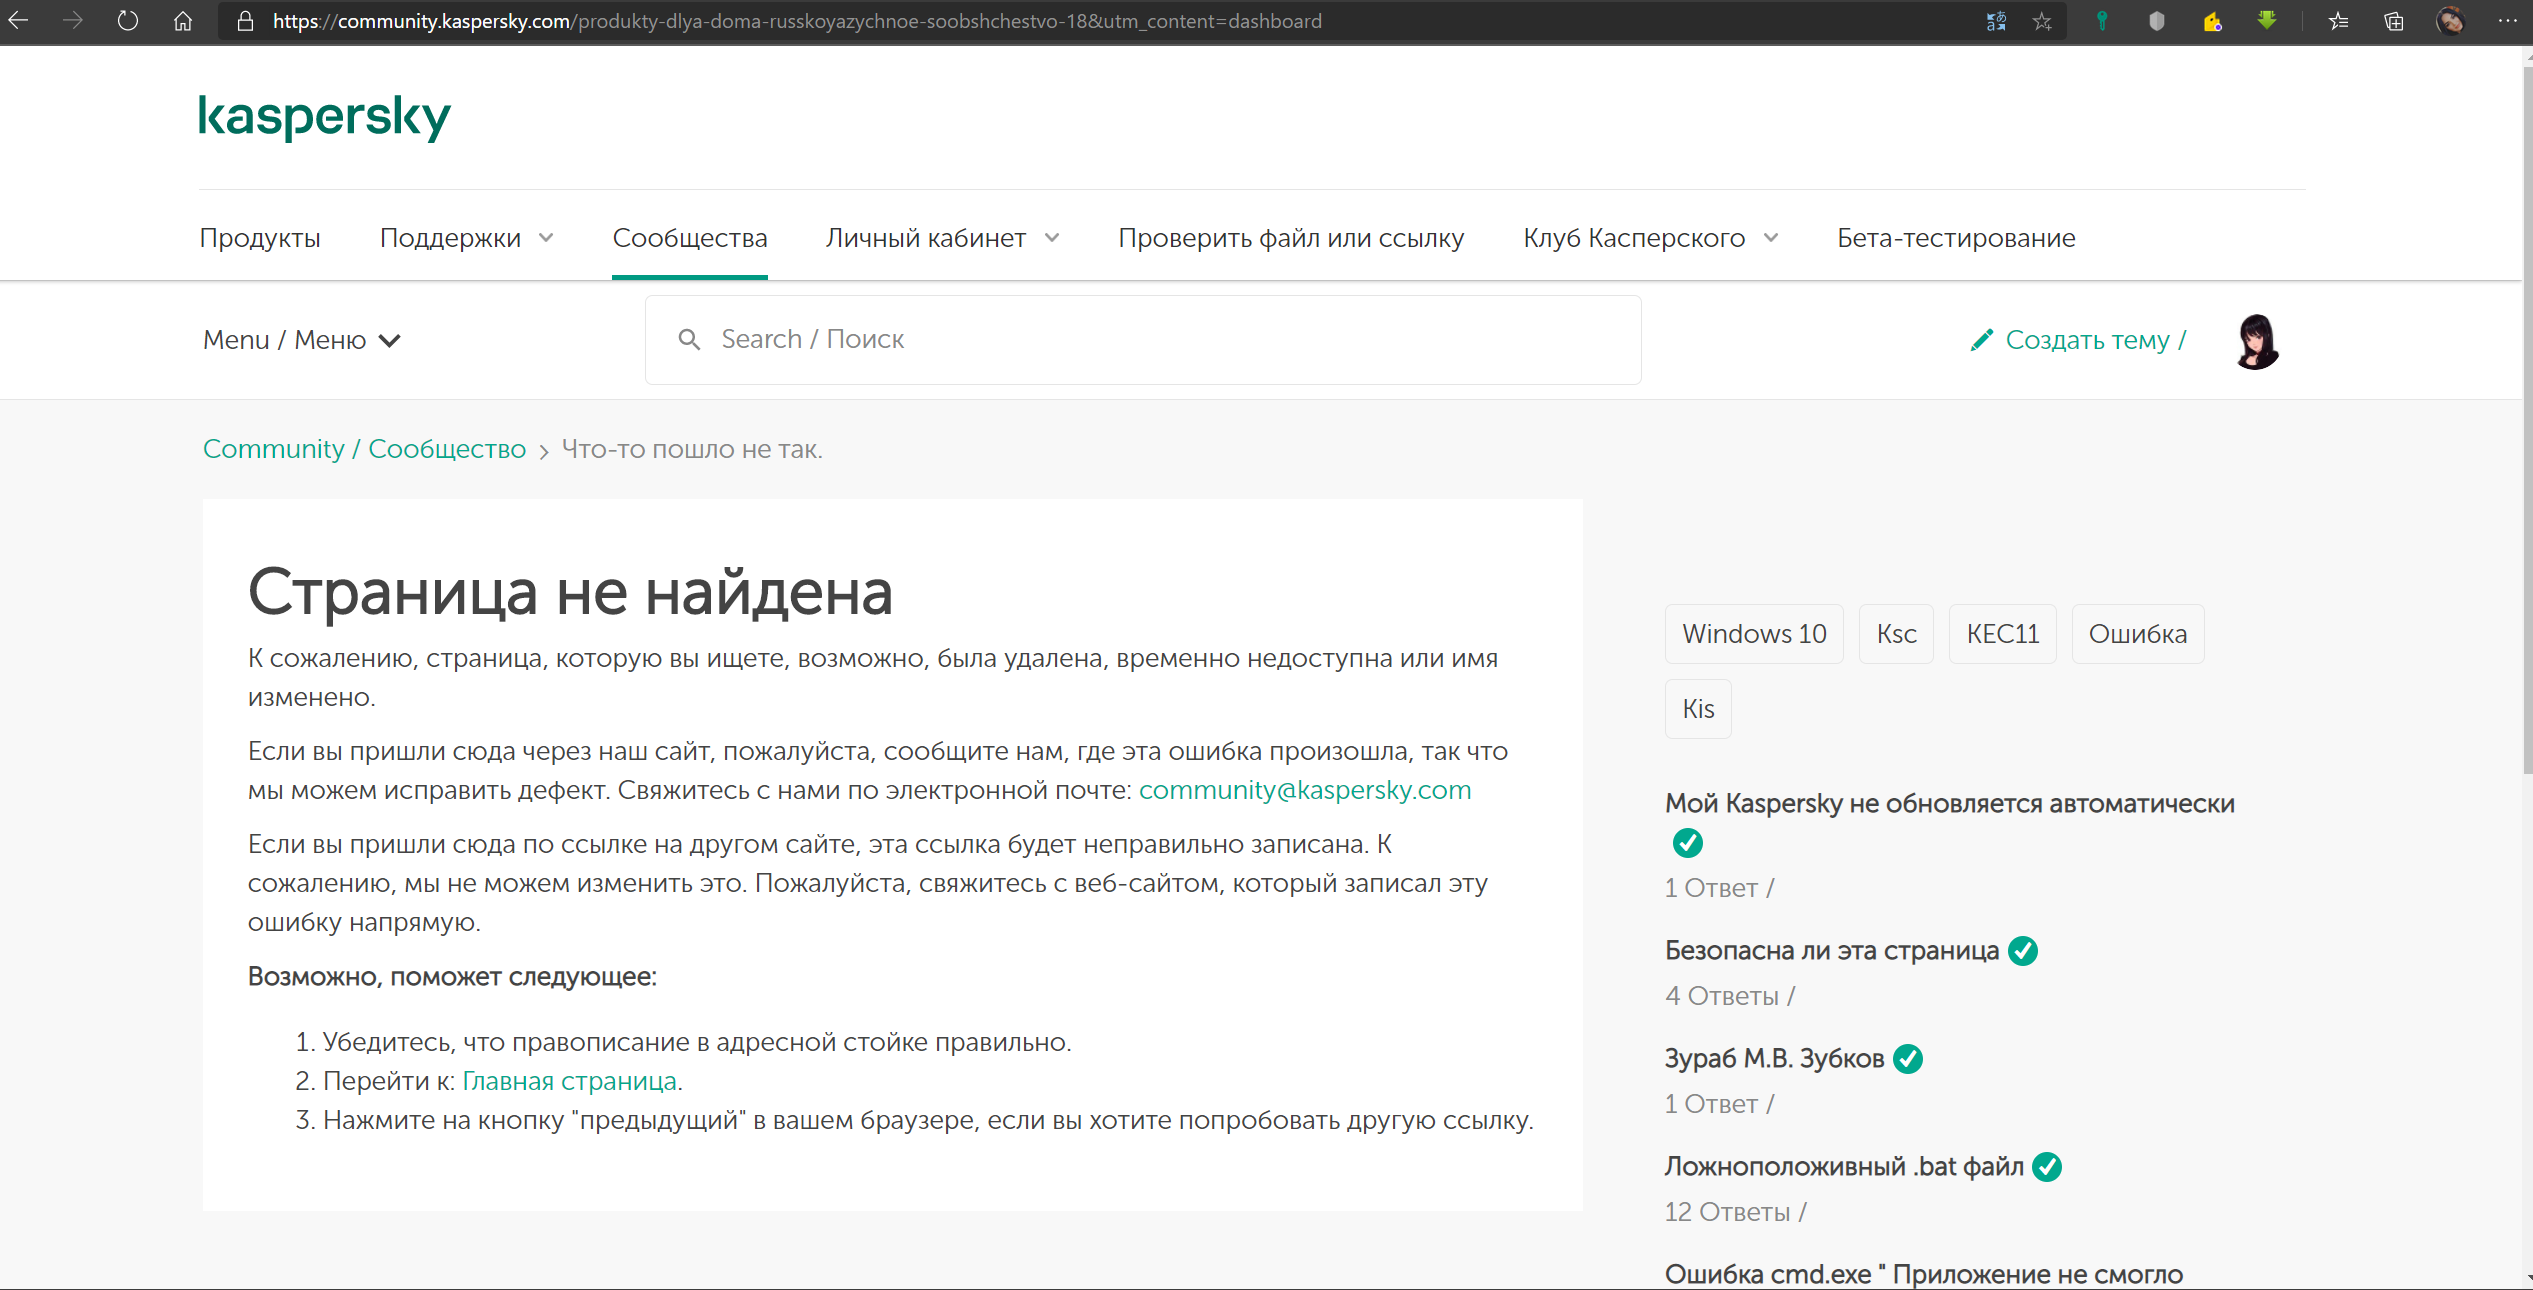The width and height of the screenshot is (2533, 1290).
Task: Click the community@kaspersky.com email link
Action: (1304, 790)
